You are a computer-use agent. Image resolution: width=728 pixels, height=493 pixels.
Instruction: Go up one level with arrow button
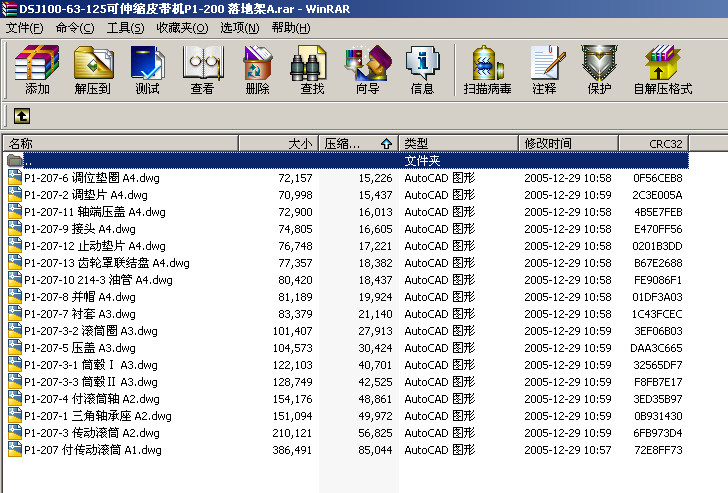[x=22, y=116]
